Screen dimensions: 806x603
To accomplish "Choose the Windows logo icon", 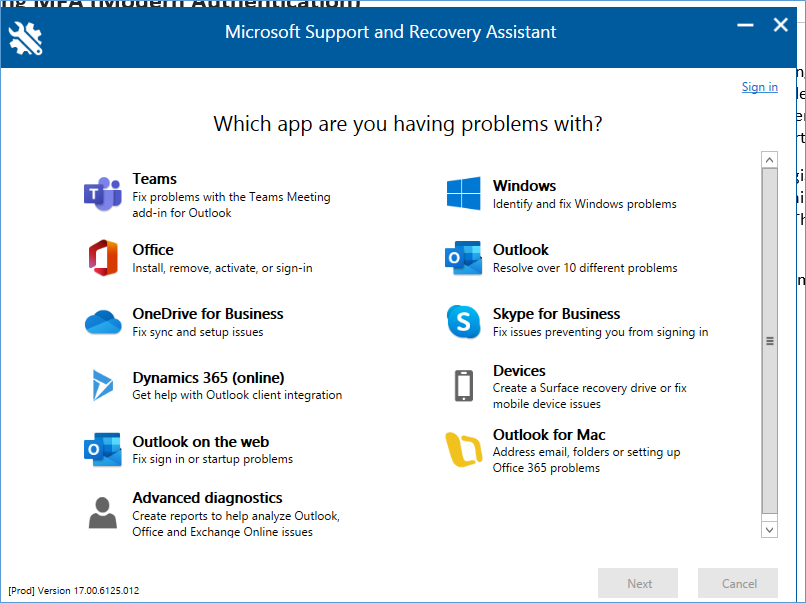I will pos(464,193).
